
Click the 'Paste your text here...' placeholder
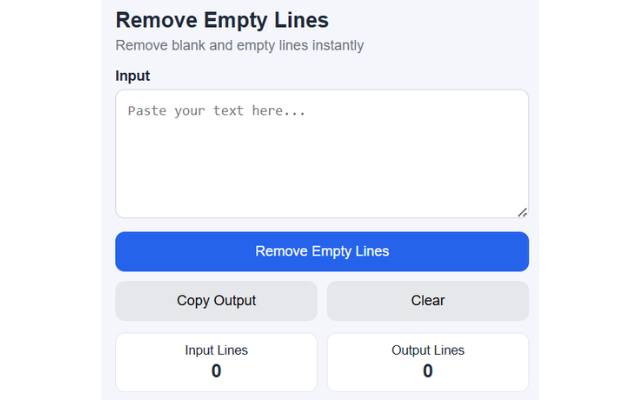[216, 111]
